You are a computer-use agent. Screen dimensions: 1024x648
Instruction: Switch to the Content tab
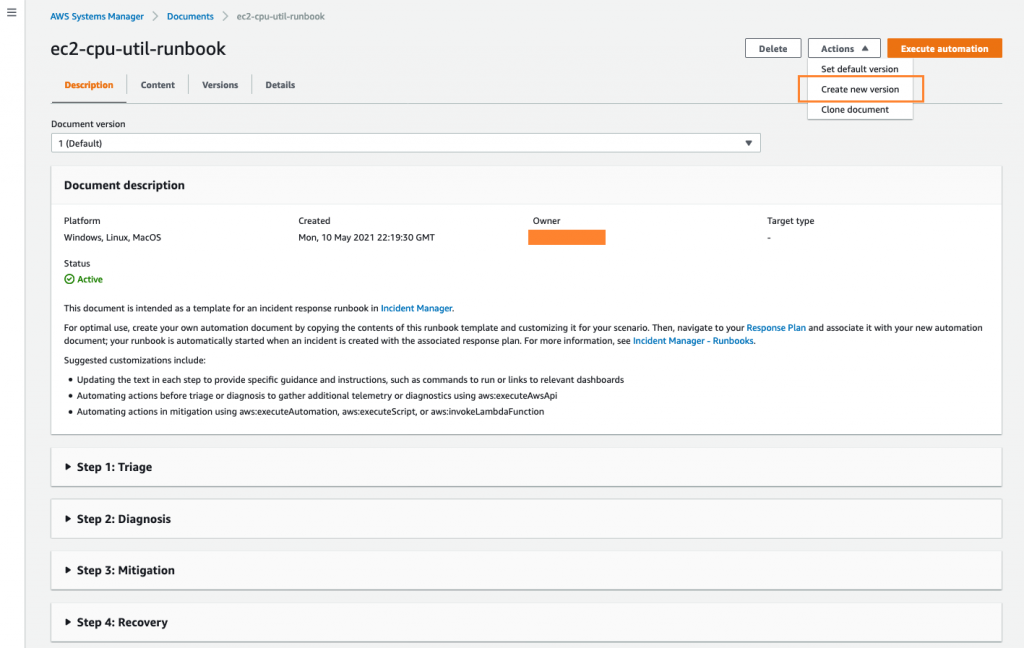[x=157, y=85]
